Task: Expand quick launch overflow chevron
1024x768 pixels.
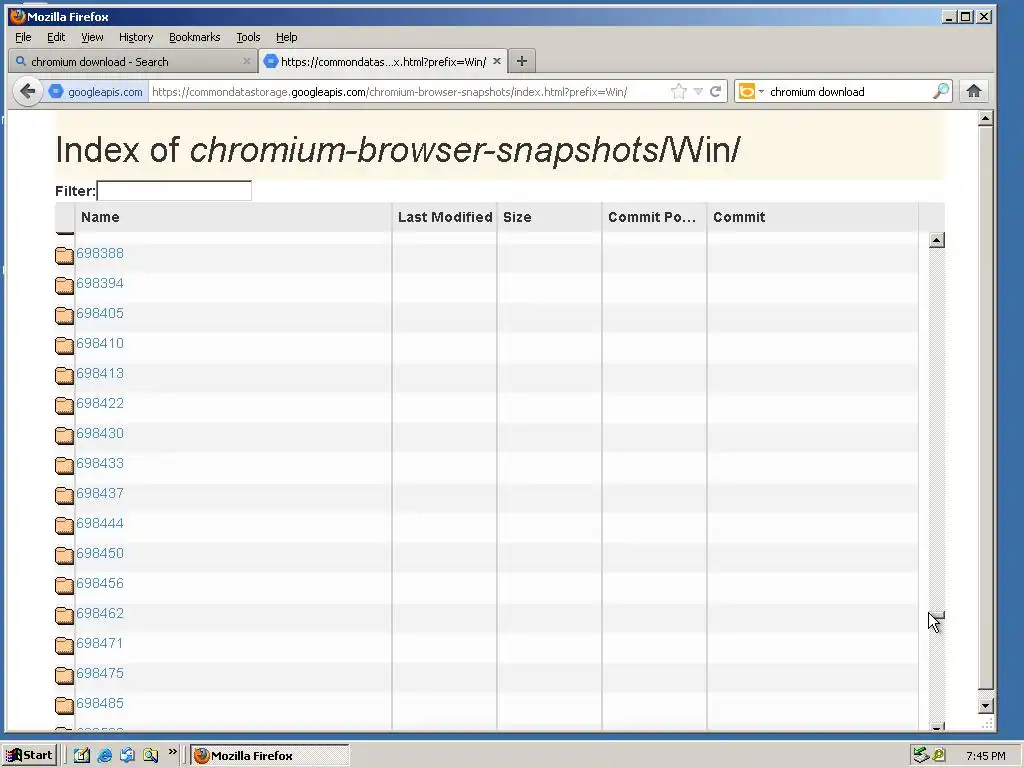Action: pos(172,752)
